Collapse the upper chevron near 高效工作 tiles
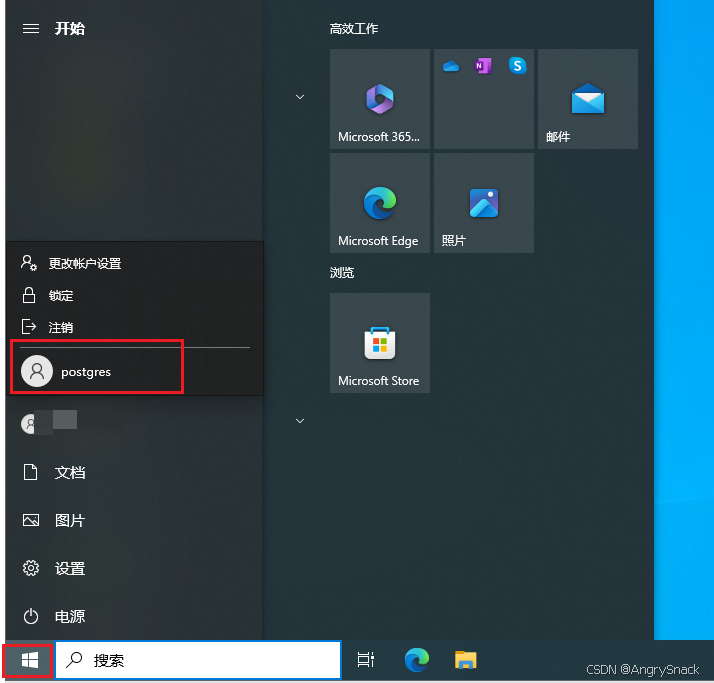Viewport: 714px width, 683px height. click(x=300, y=97)
